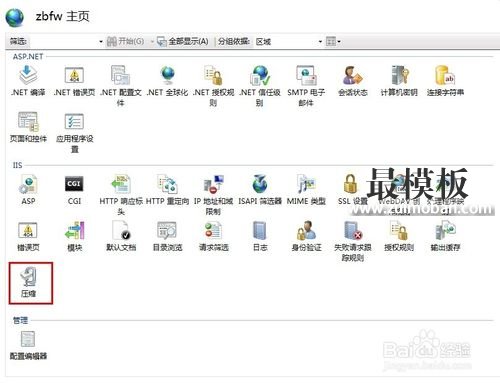Open ISAPI 筛选器 feature
The height and width of the screenshot is (383, 500).
(x=260, y=189)
